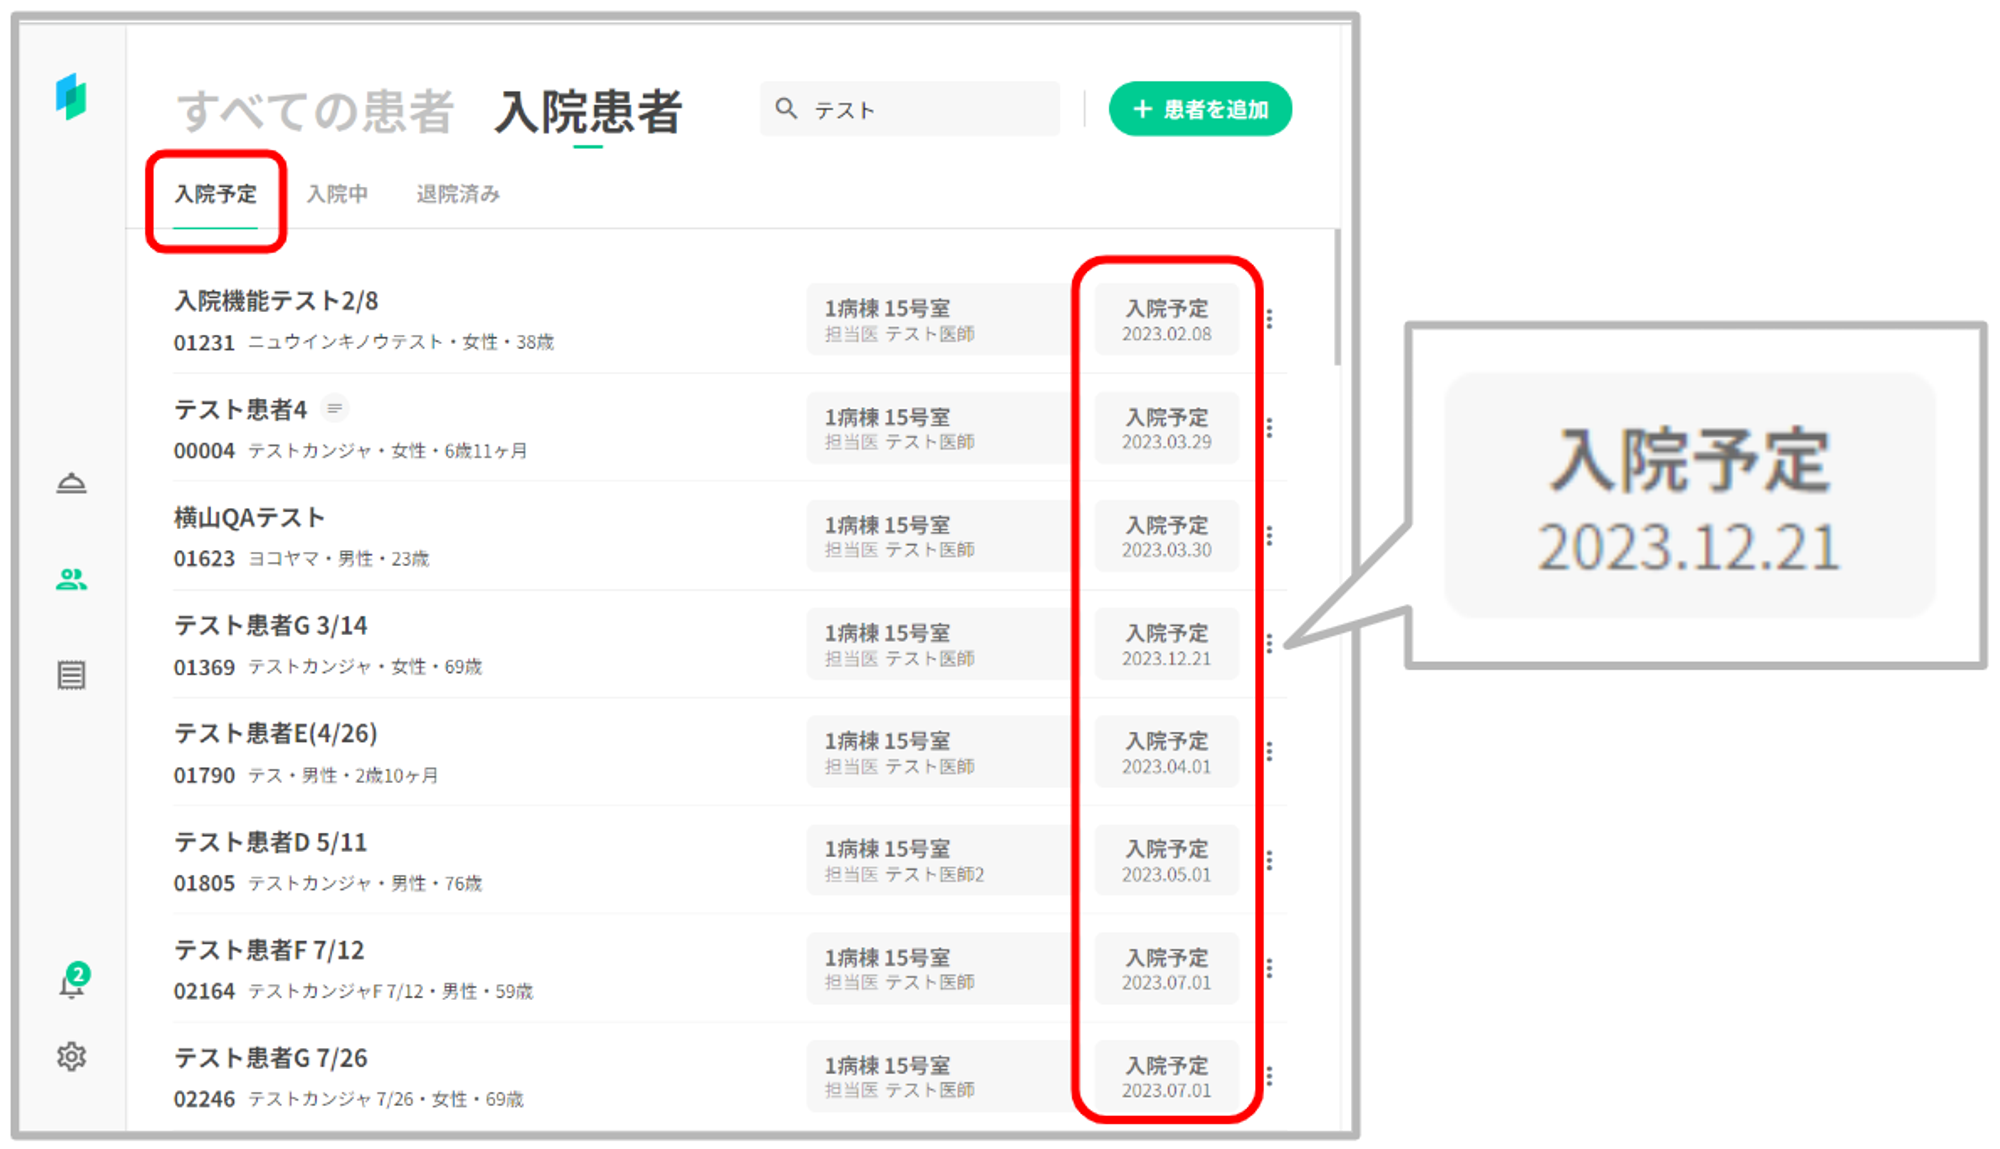Open the receipt list icon in sidebar
Image resolution: width=2000 pixels, height=1149 pixels.
[x=71, y=675]
